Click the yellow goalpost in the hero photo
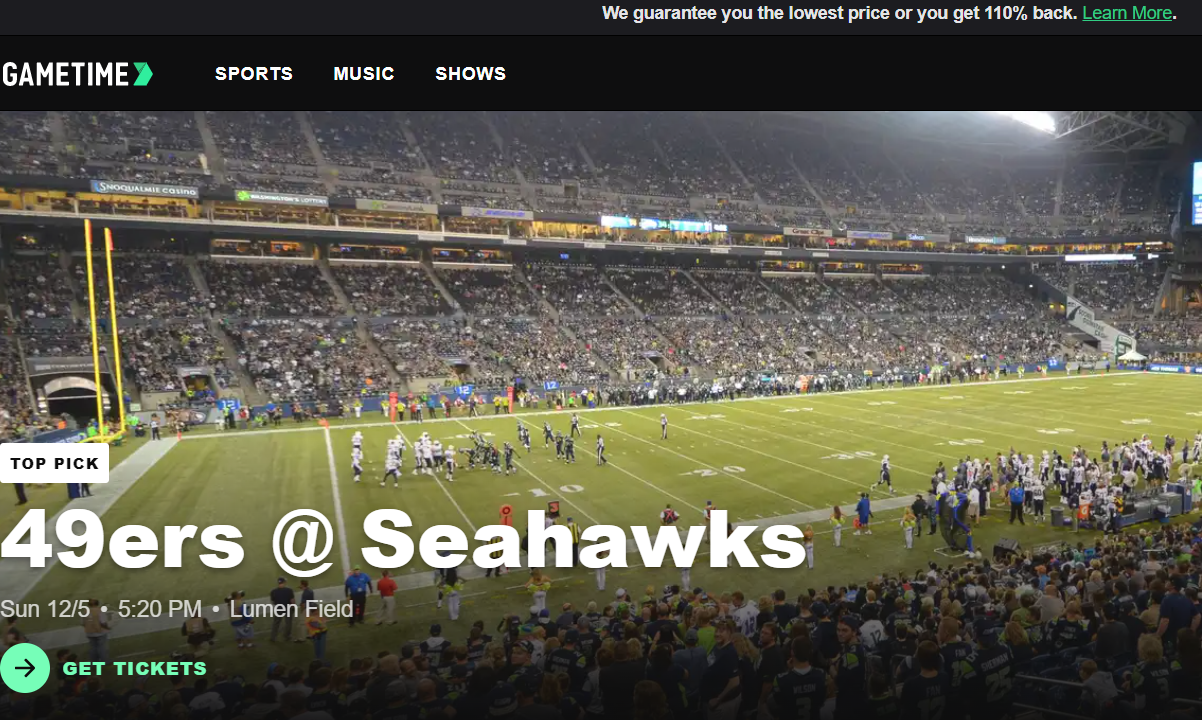Image resolution: width=1202 pixels, height=720 pixels. (104, 330)
